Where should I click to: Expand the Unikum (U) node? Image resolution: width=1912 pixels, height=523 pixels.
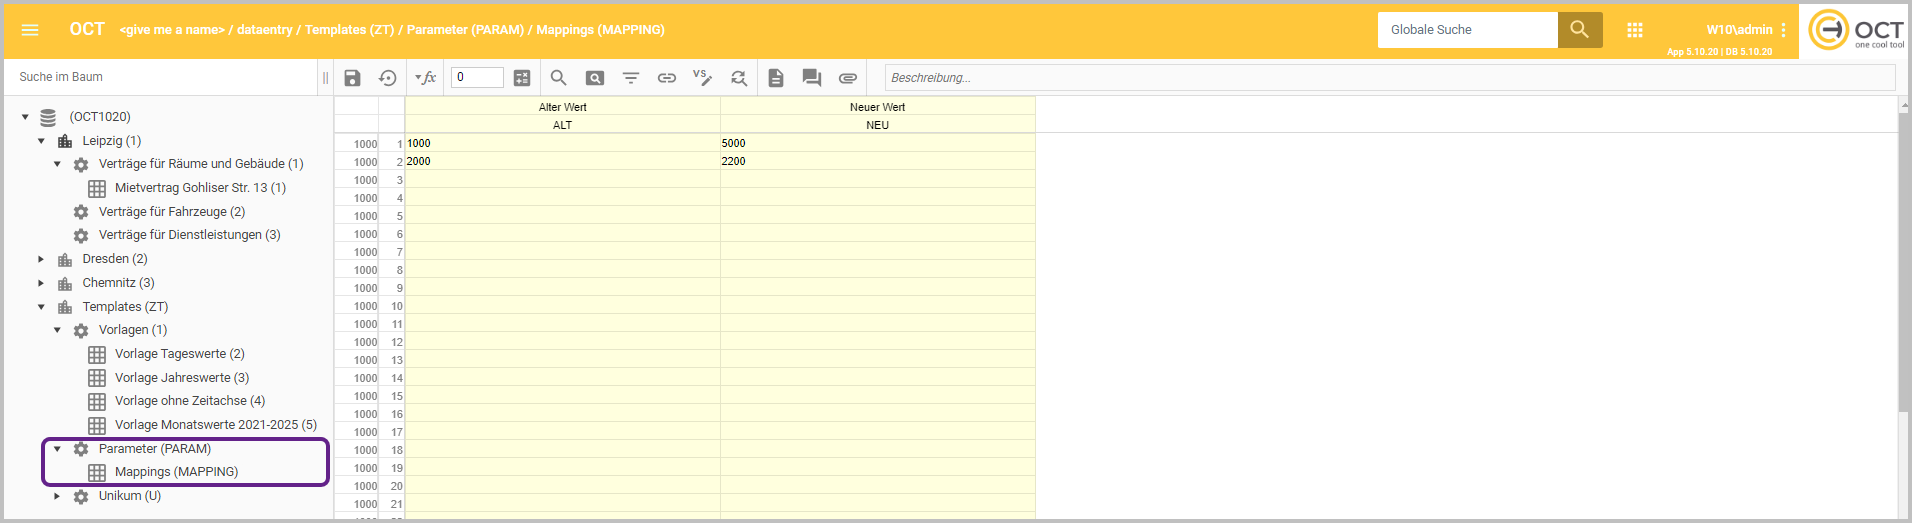[x=57, y=496]
